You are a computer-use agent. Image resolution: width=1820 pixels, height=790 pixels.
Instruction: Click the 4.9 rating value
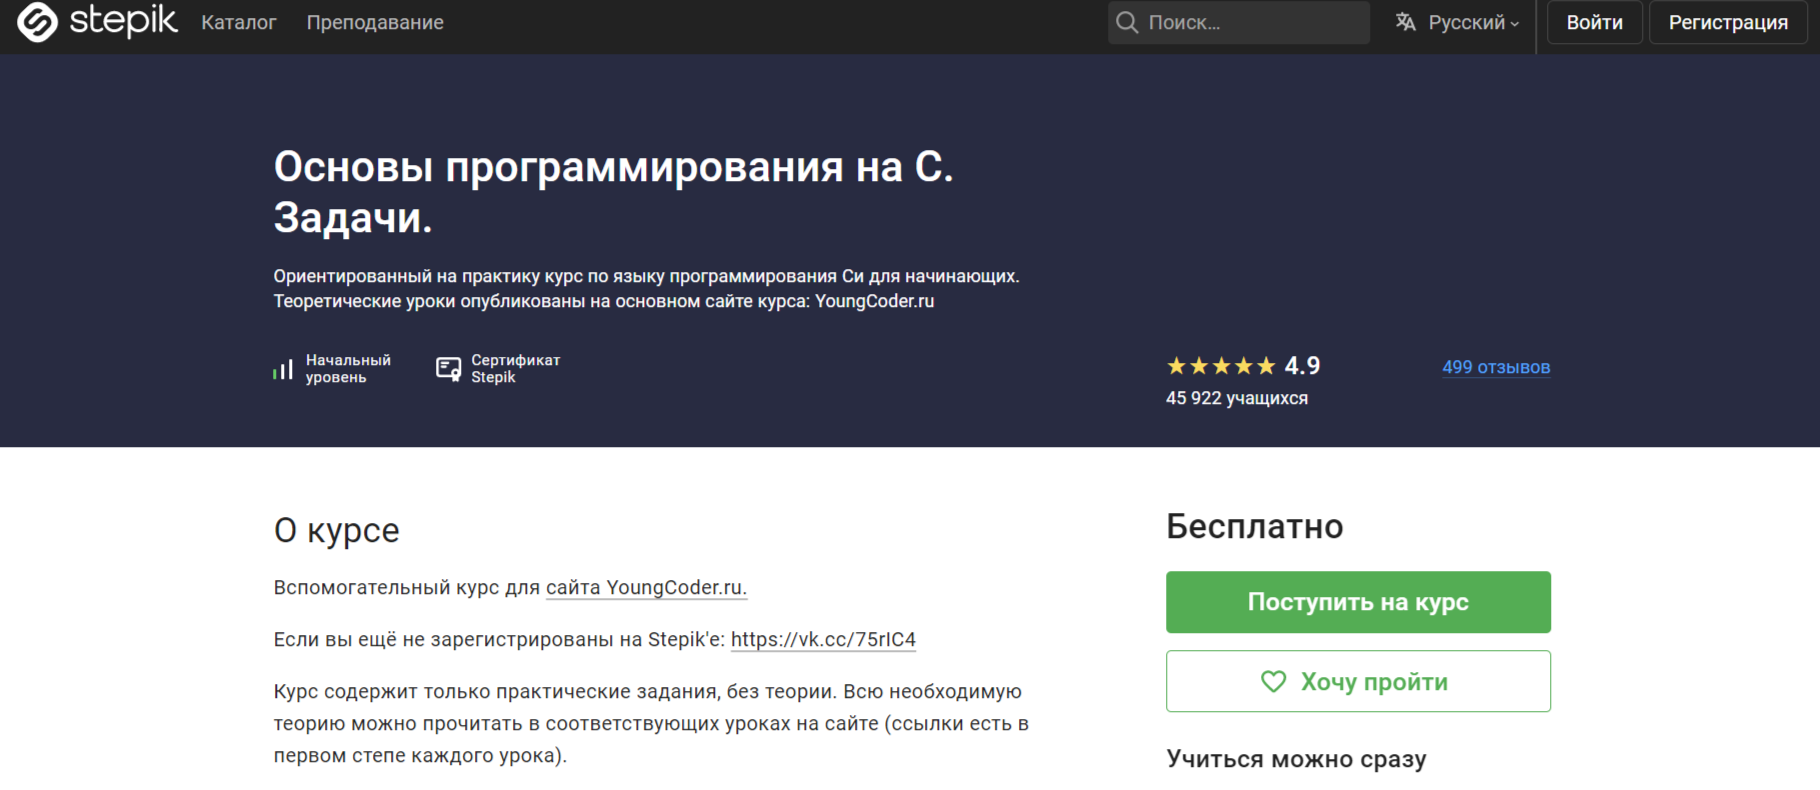point(1302,366)
